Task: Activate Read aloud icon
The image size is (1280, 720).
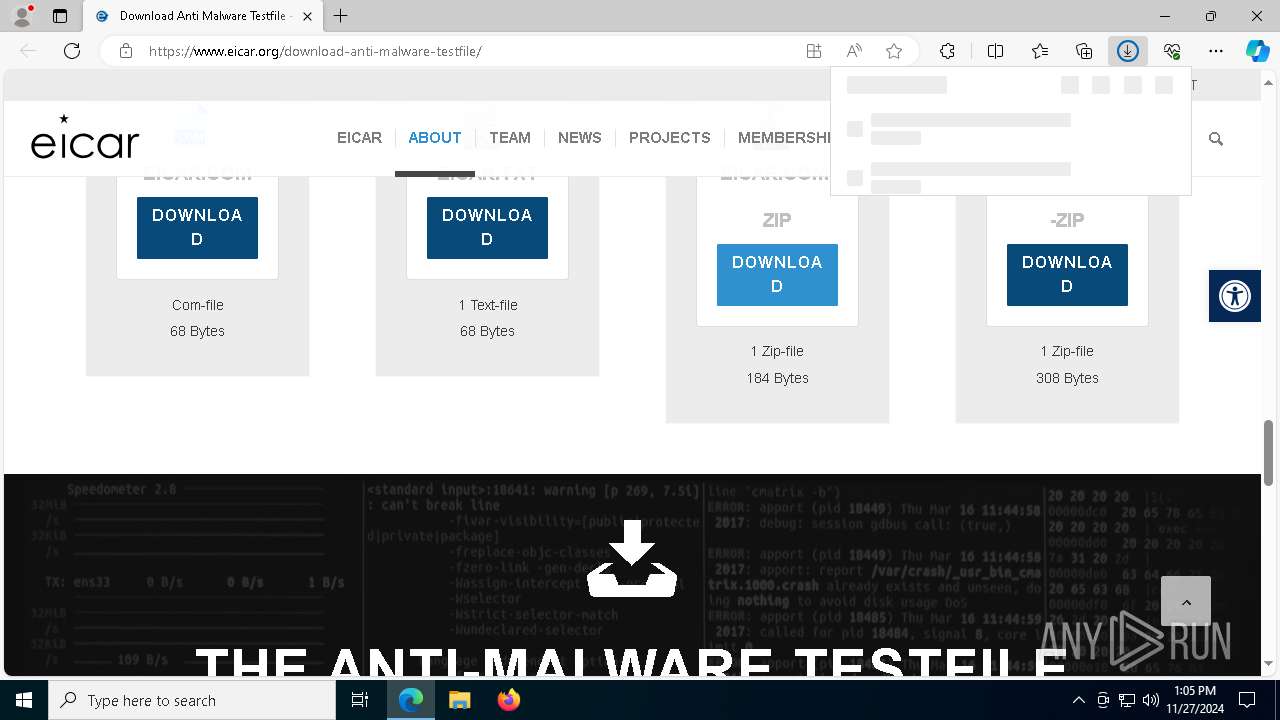Action: click(x=854, y=51)
